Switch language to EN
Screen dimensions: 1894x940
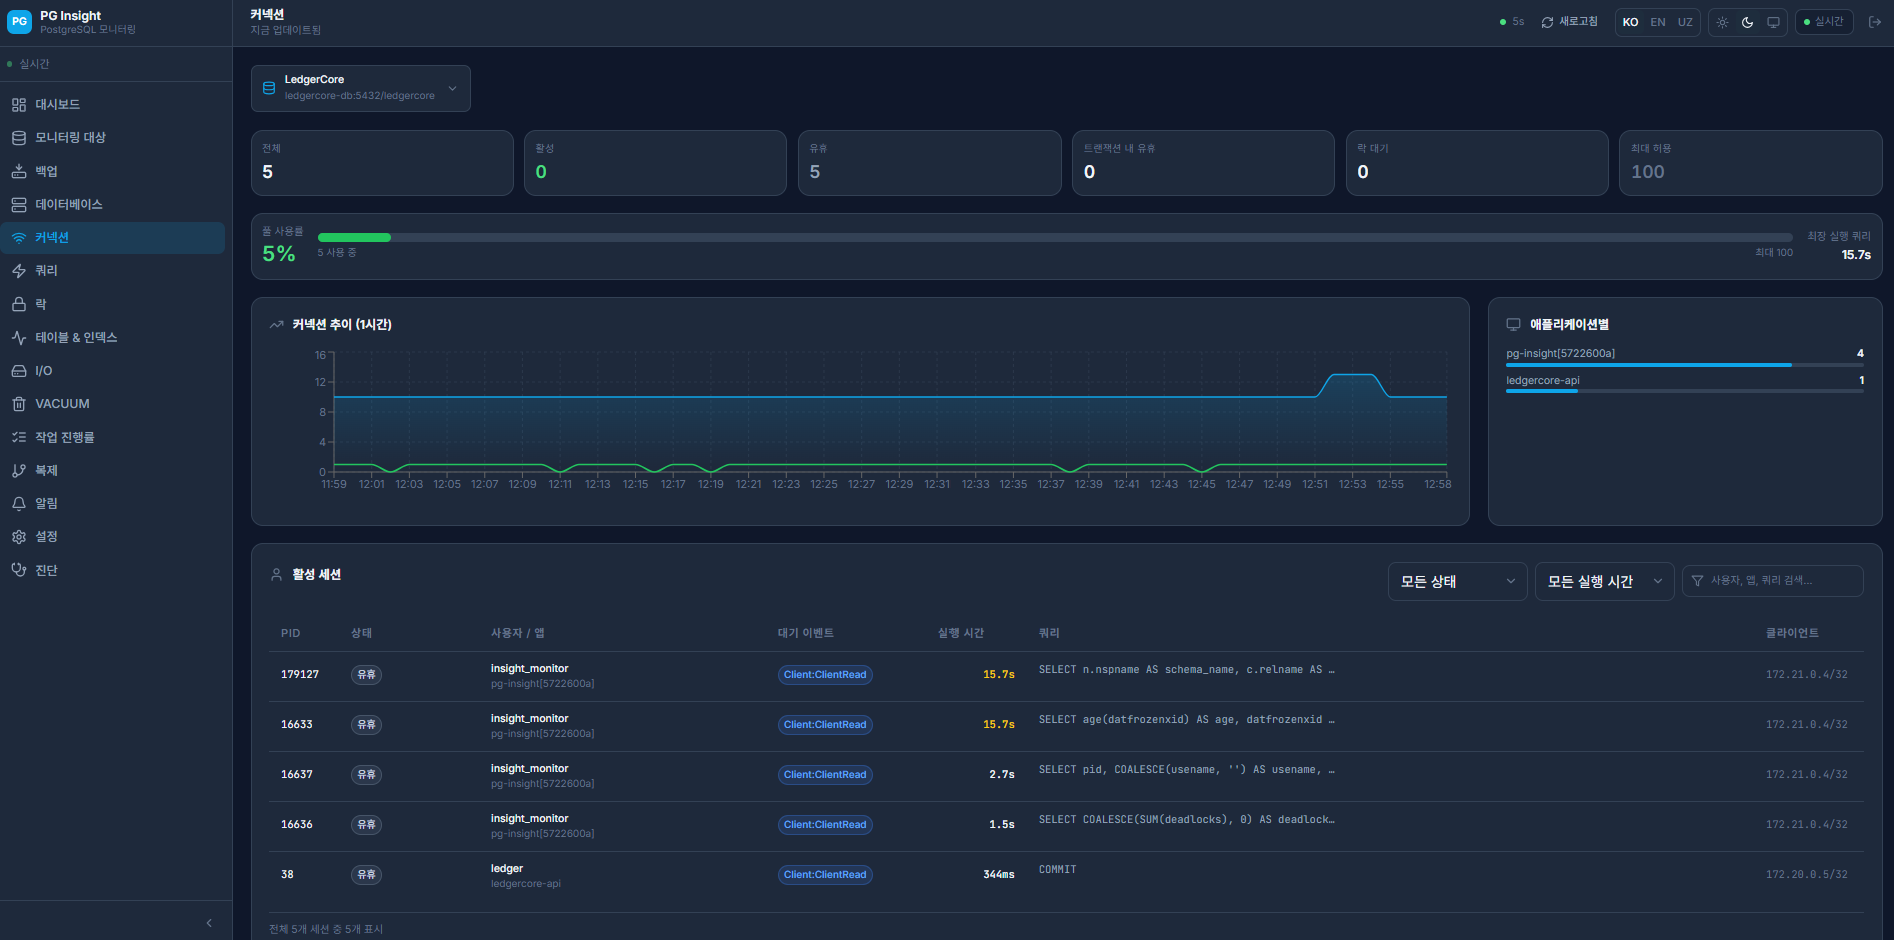[1658, 22]
